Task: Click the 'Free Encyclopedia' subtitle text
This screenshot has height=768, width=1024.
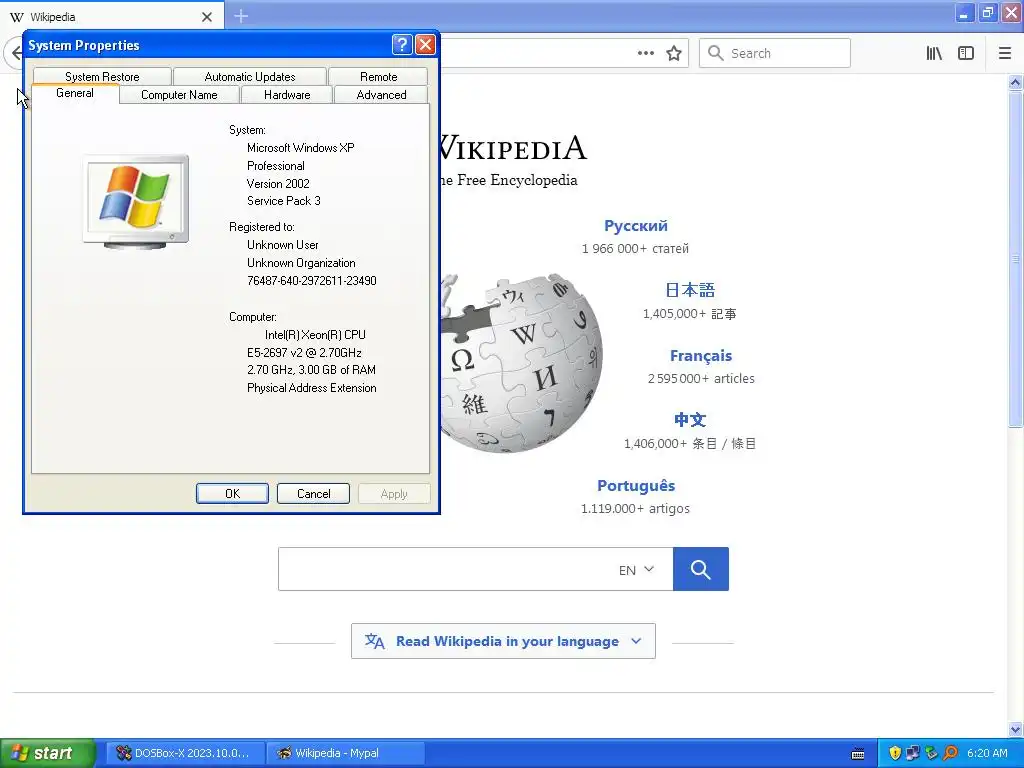Action: [517, 180]
